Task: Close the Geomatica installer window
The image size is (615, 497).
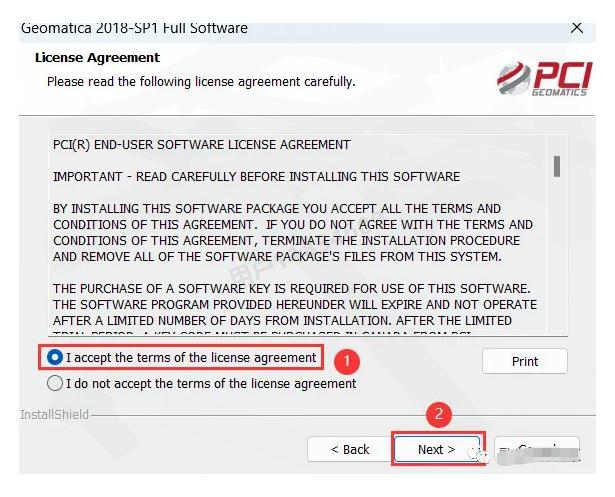Action: (577, 28)
